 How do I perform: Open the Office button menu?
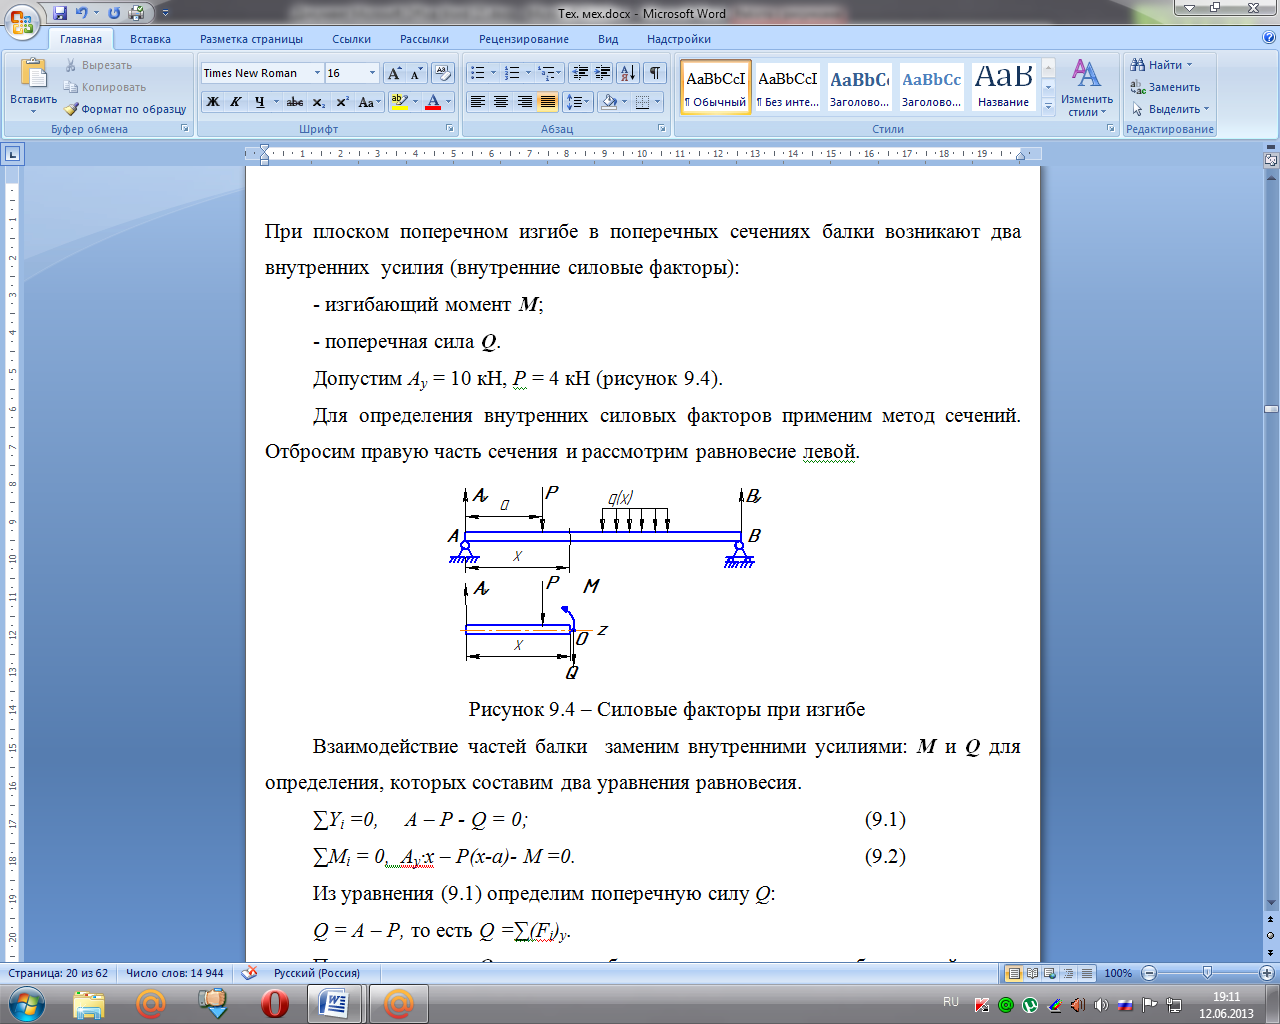(22, 22)
